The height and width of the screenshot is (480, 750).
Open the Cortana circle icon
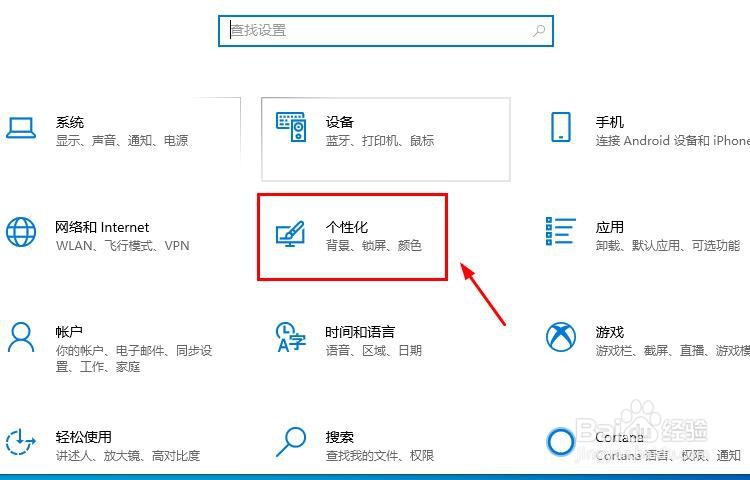[561, 442]
